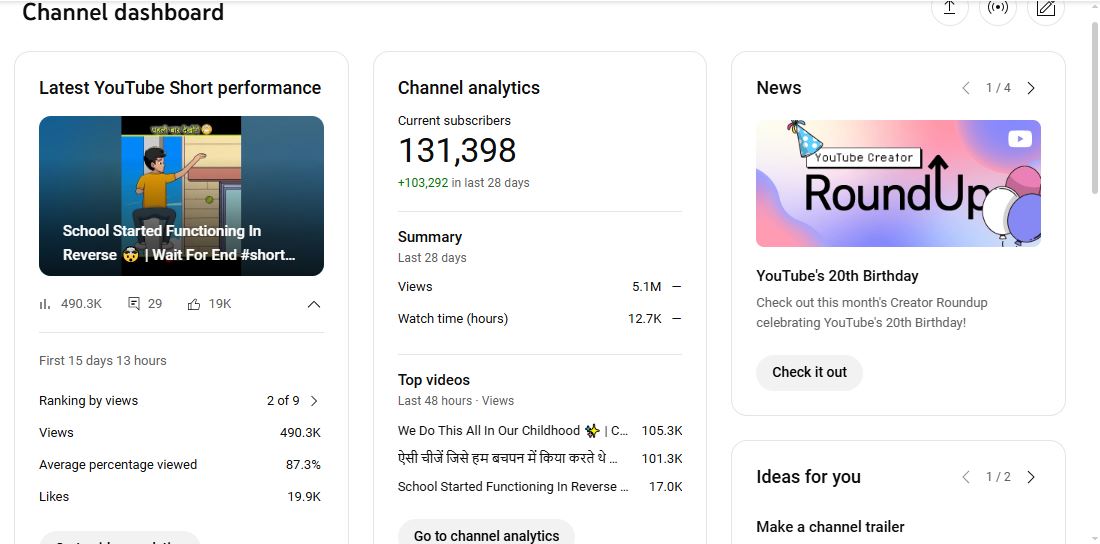Show next Ideas for you card
Viewport: 1100px width, 544px height.
coord(1031,477)
